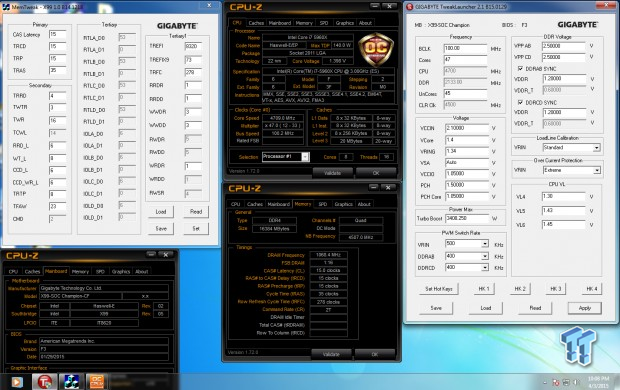Click the HK 1 hotkey button
This screenshot has height=390, width=620.
(484, 289)
